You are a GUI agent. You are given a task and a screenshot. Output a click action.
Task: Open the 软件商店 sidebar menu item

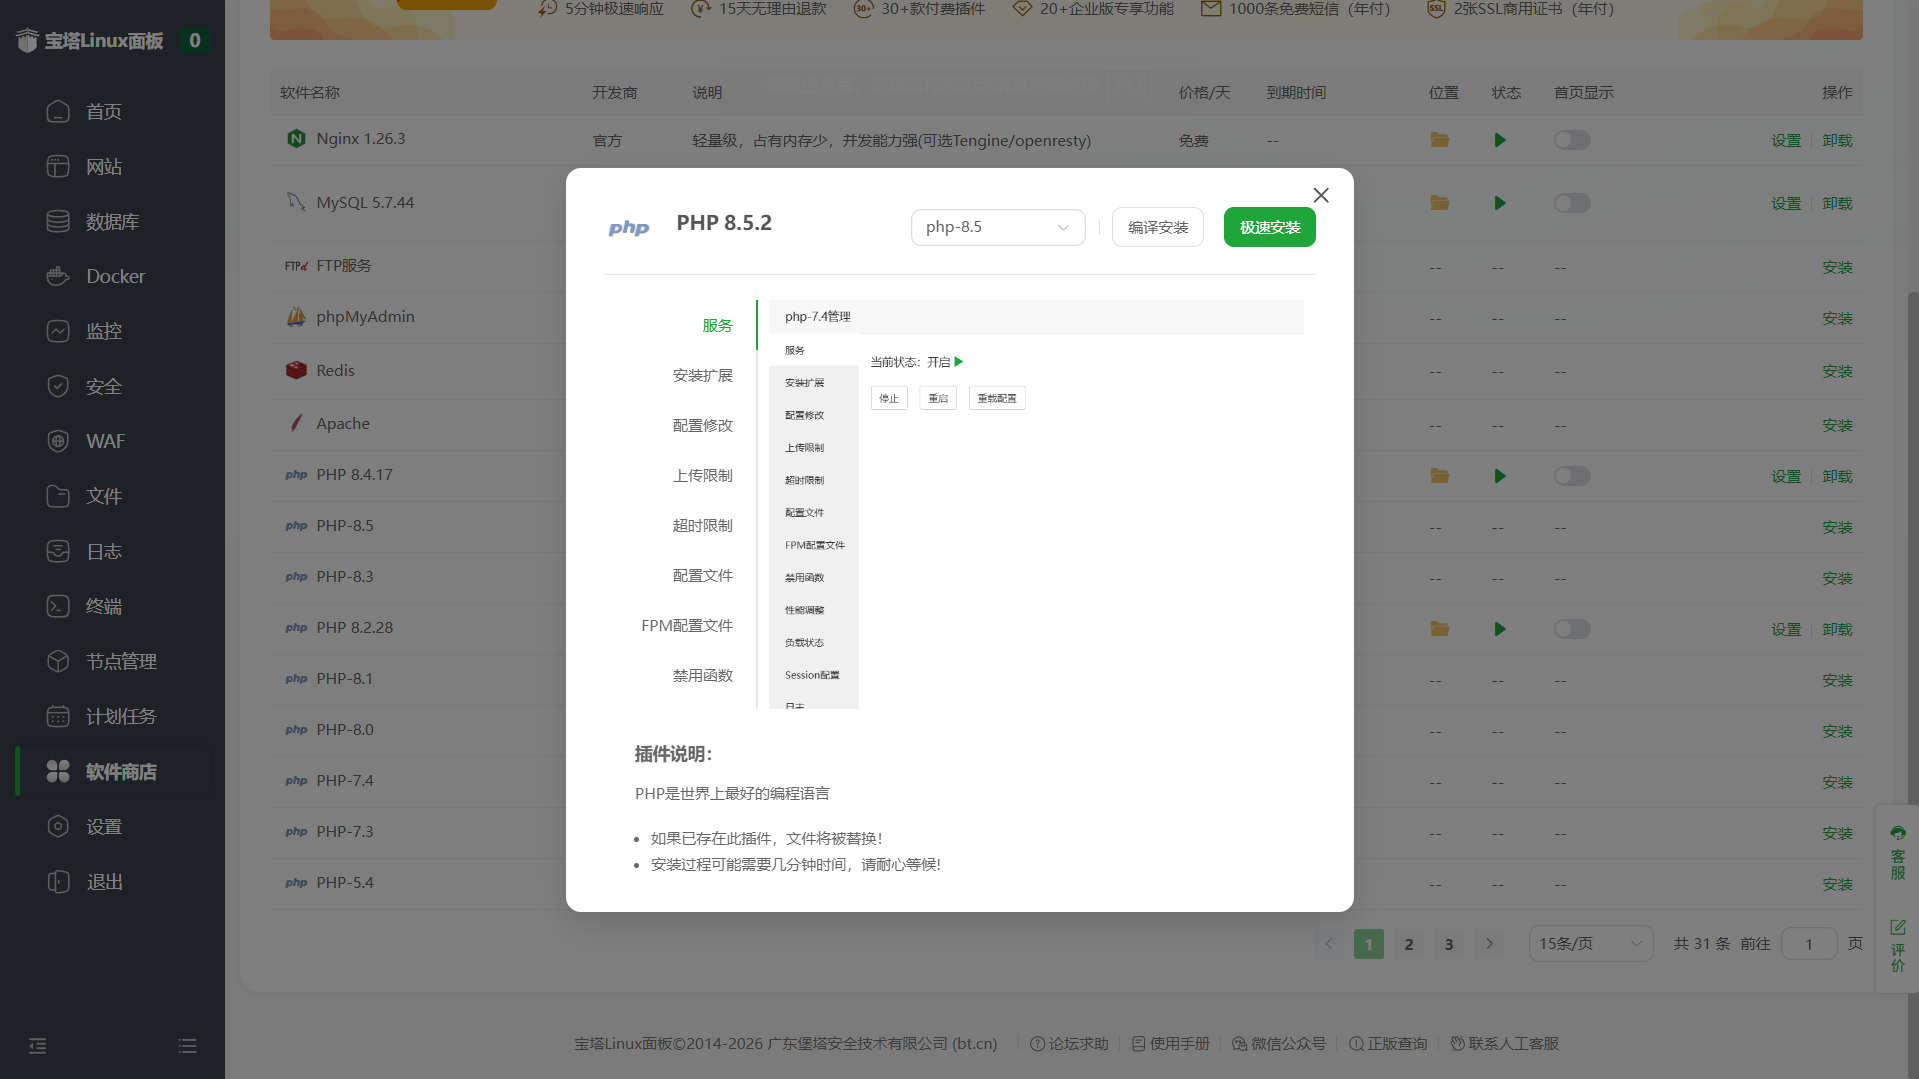[x=120, y=771]
